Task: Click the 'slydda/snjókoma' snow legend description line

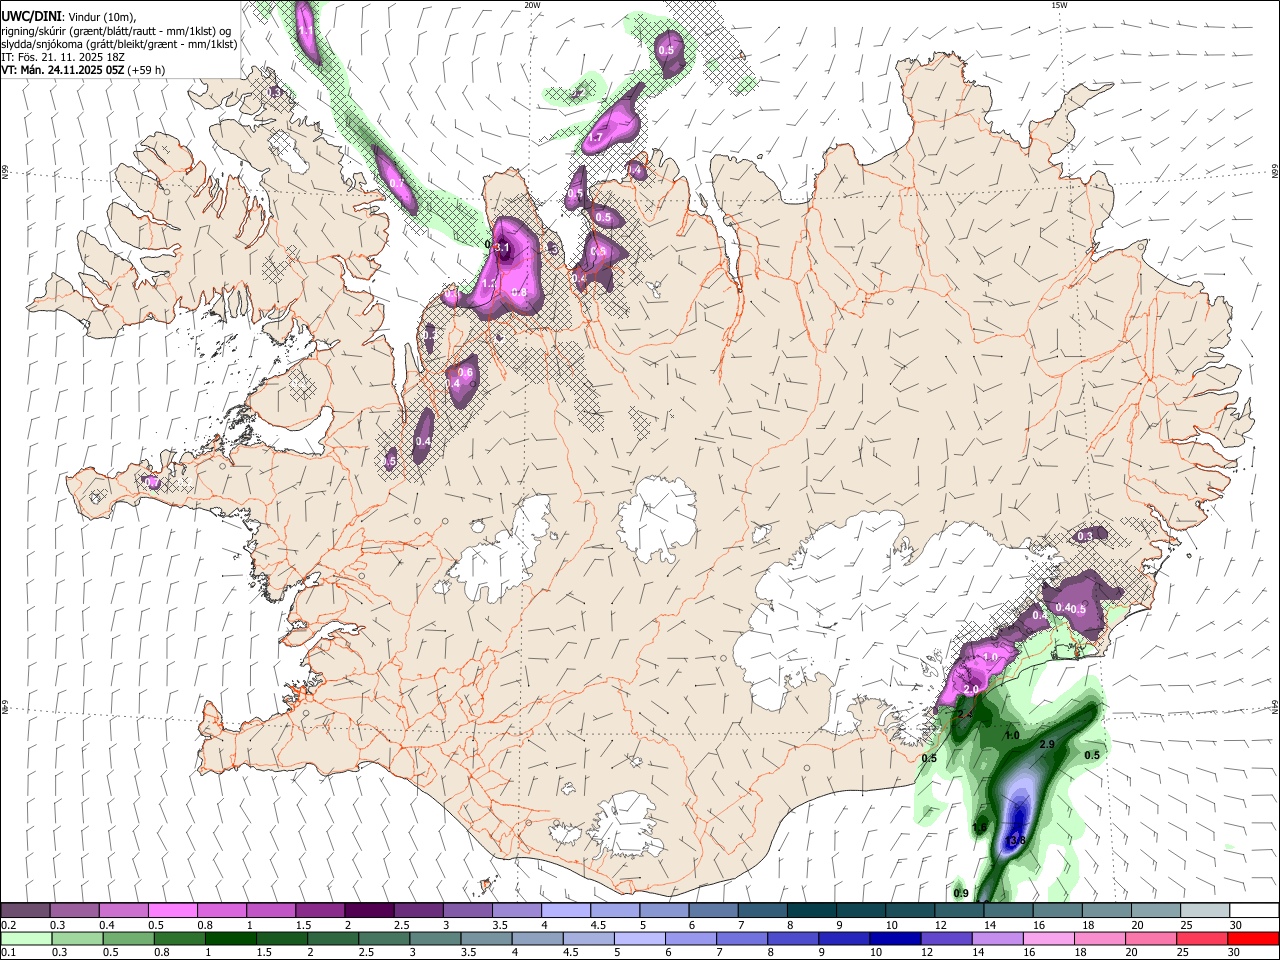Action: [x=119, y=44]
